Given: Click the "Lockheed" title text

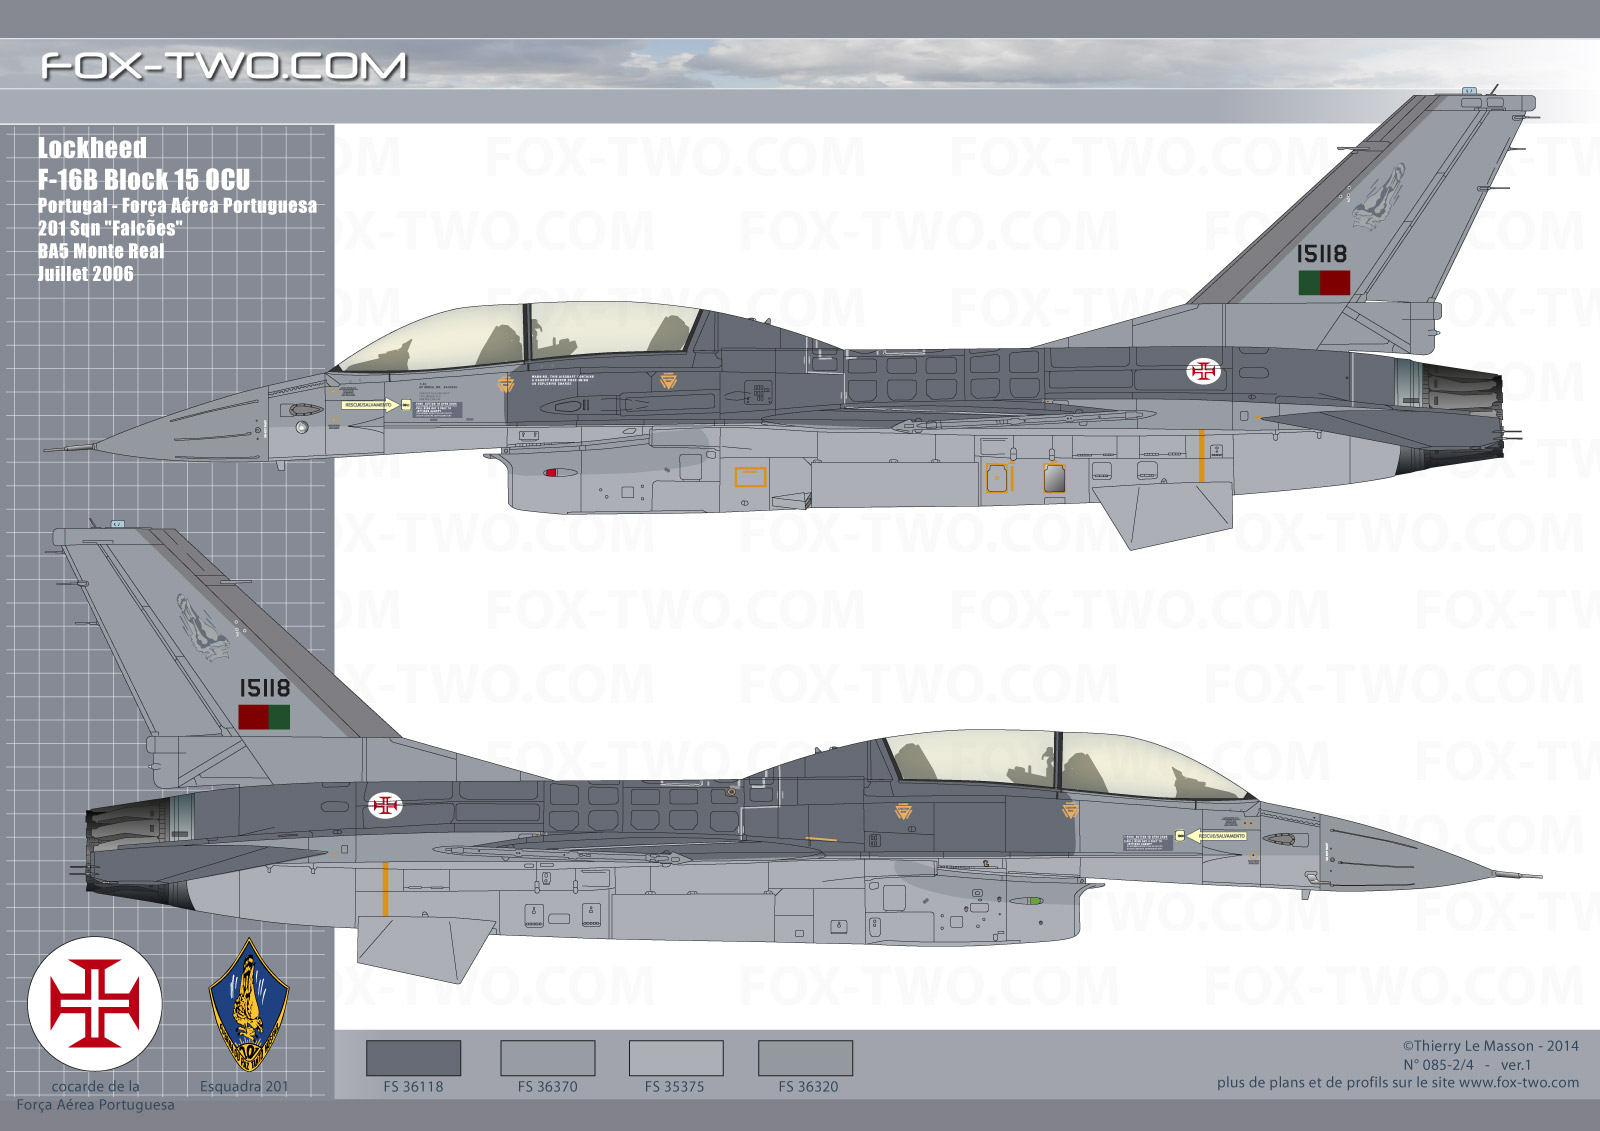Looking at the screenshot, I should pos(92,148).
